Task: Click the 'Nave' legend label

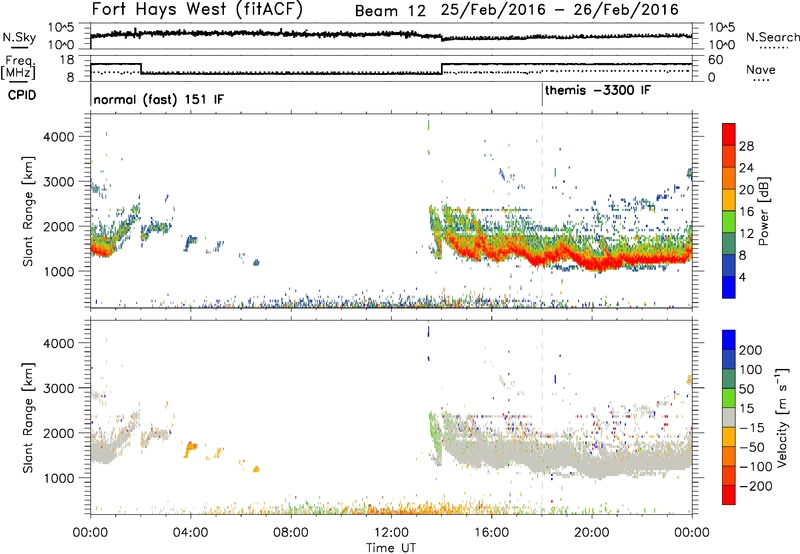Action: pos(761,70)
